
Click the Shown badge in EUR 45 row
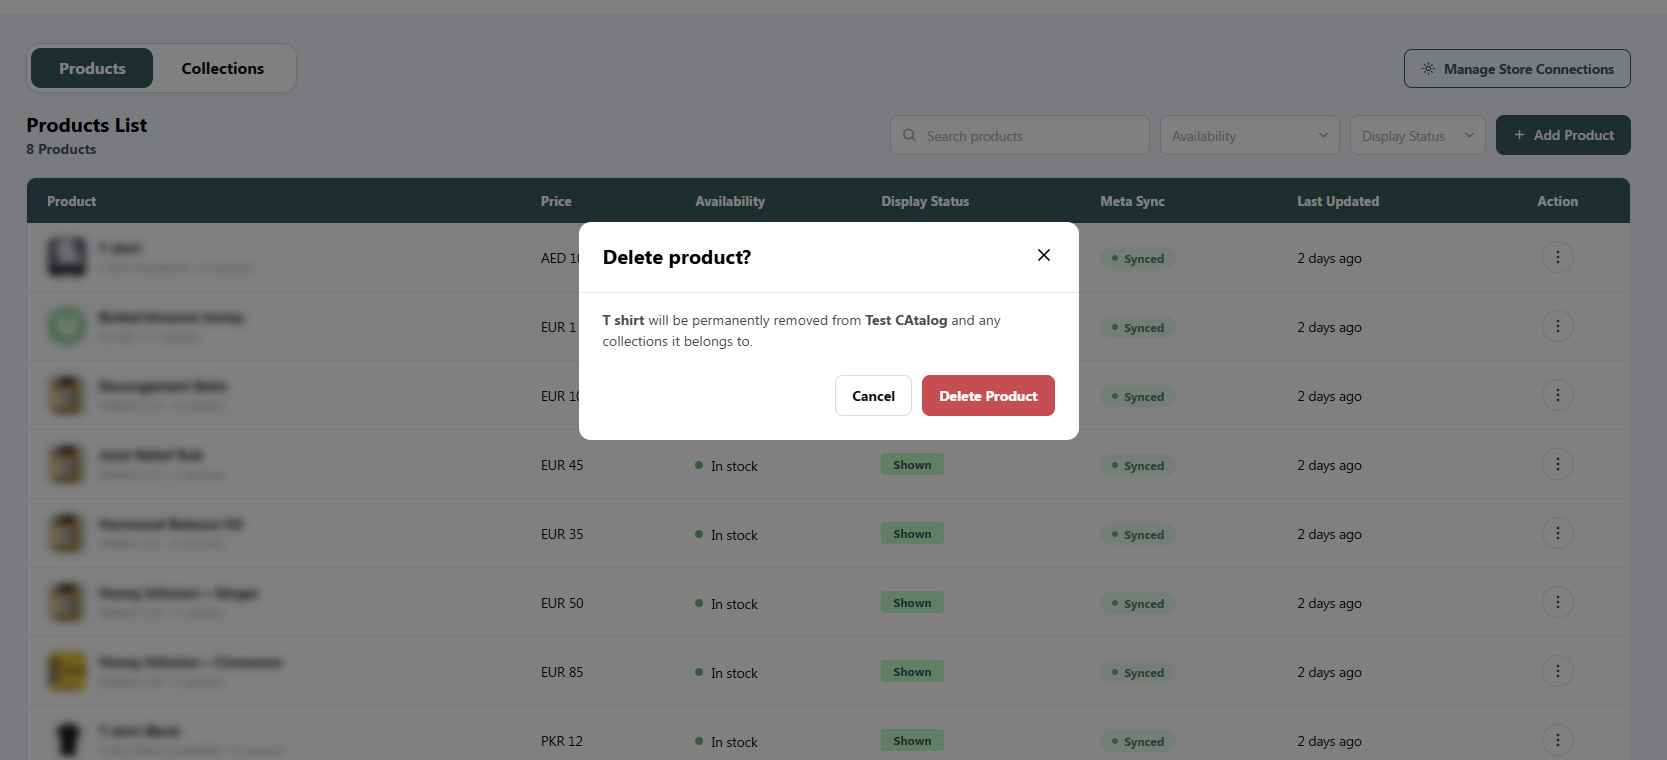[912, 465]
